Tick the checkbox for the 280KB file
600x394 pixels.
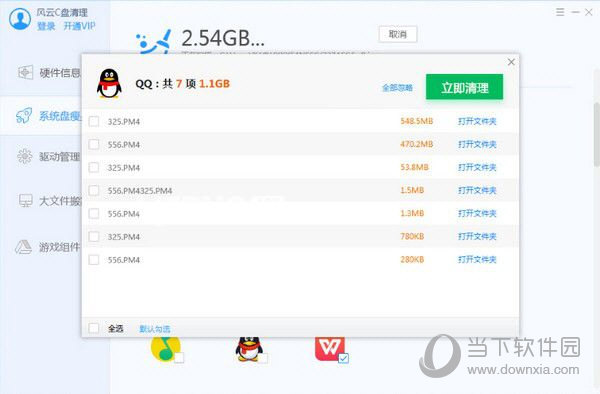[x=94, y=260]
